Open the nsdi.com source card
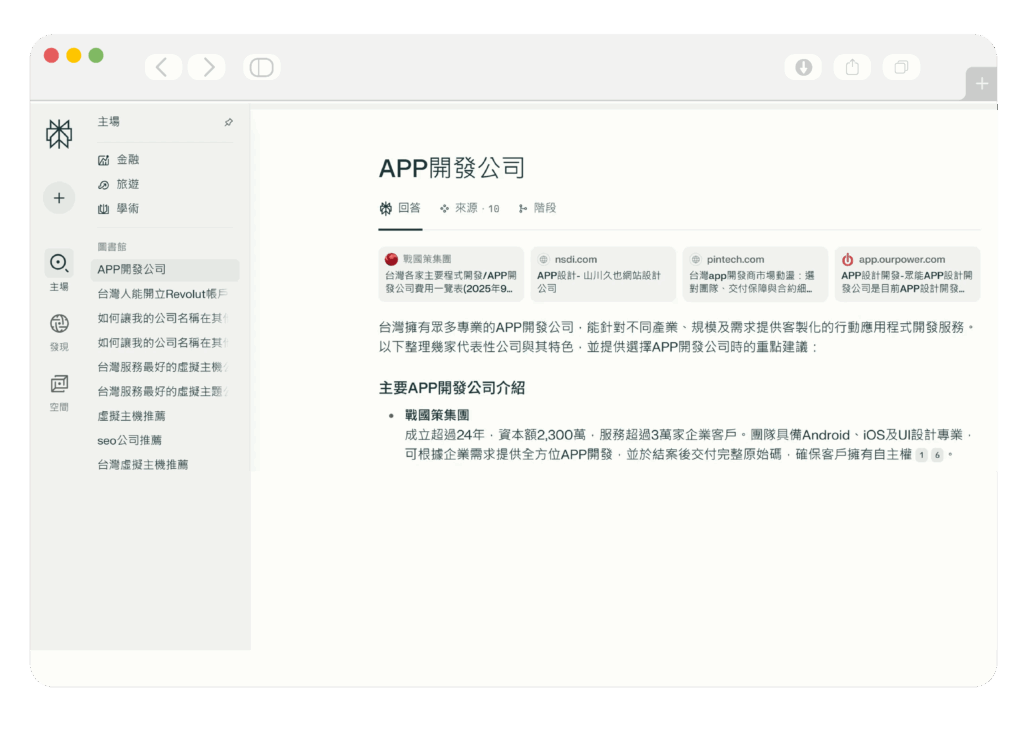1024x738 pixels. point(603,274)
